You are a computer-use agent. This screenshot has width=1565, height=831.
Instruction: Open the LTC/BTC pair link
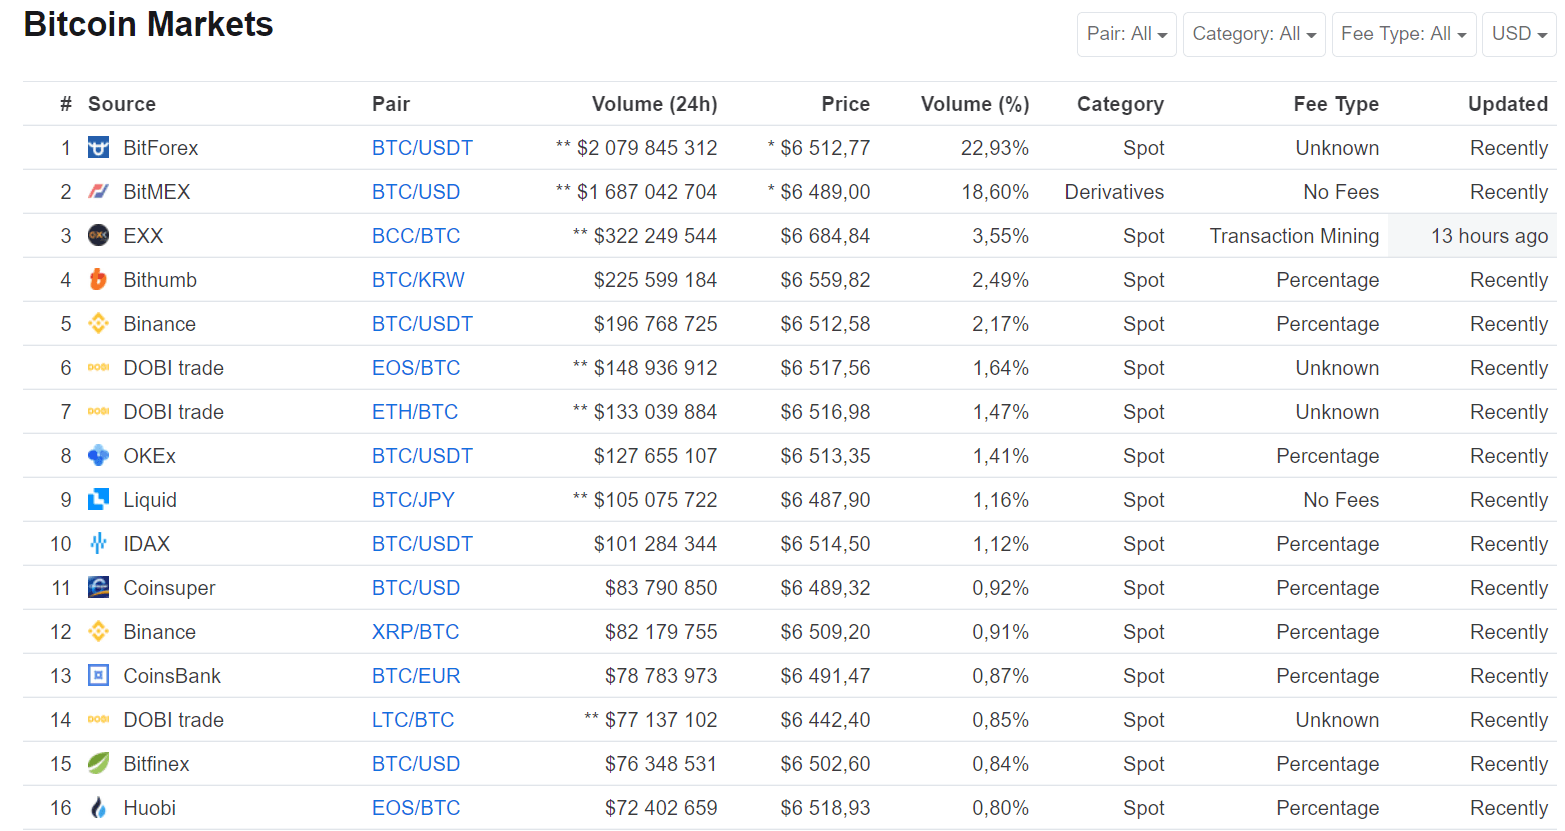(x=413, y=720)
